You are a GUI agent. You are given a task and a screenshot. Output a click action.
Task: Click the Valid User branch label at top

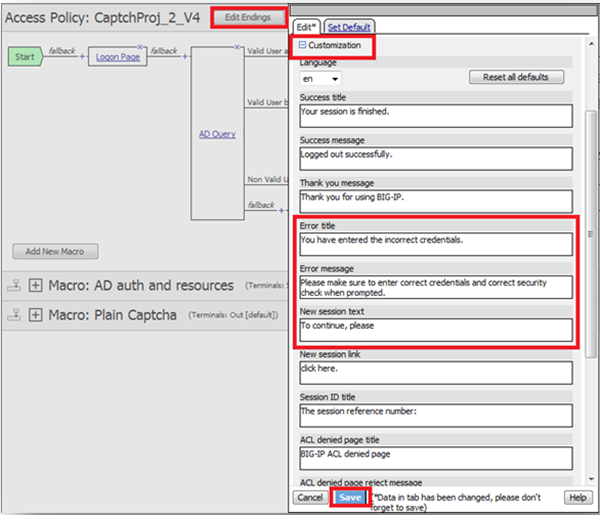tap(267, 51)
